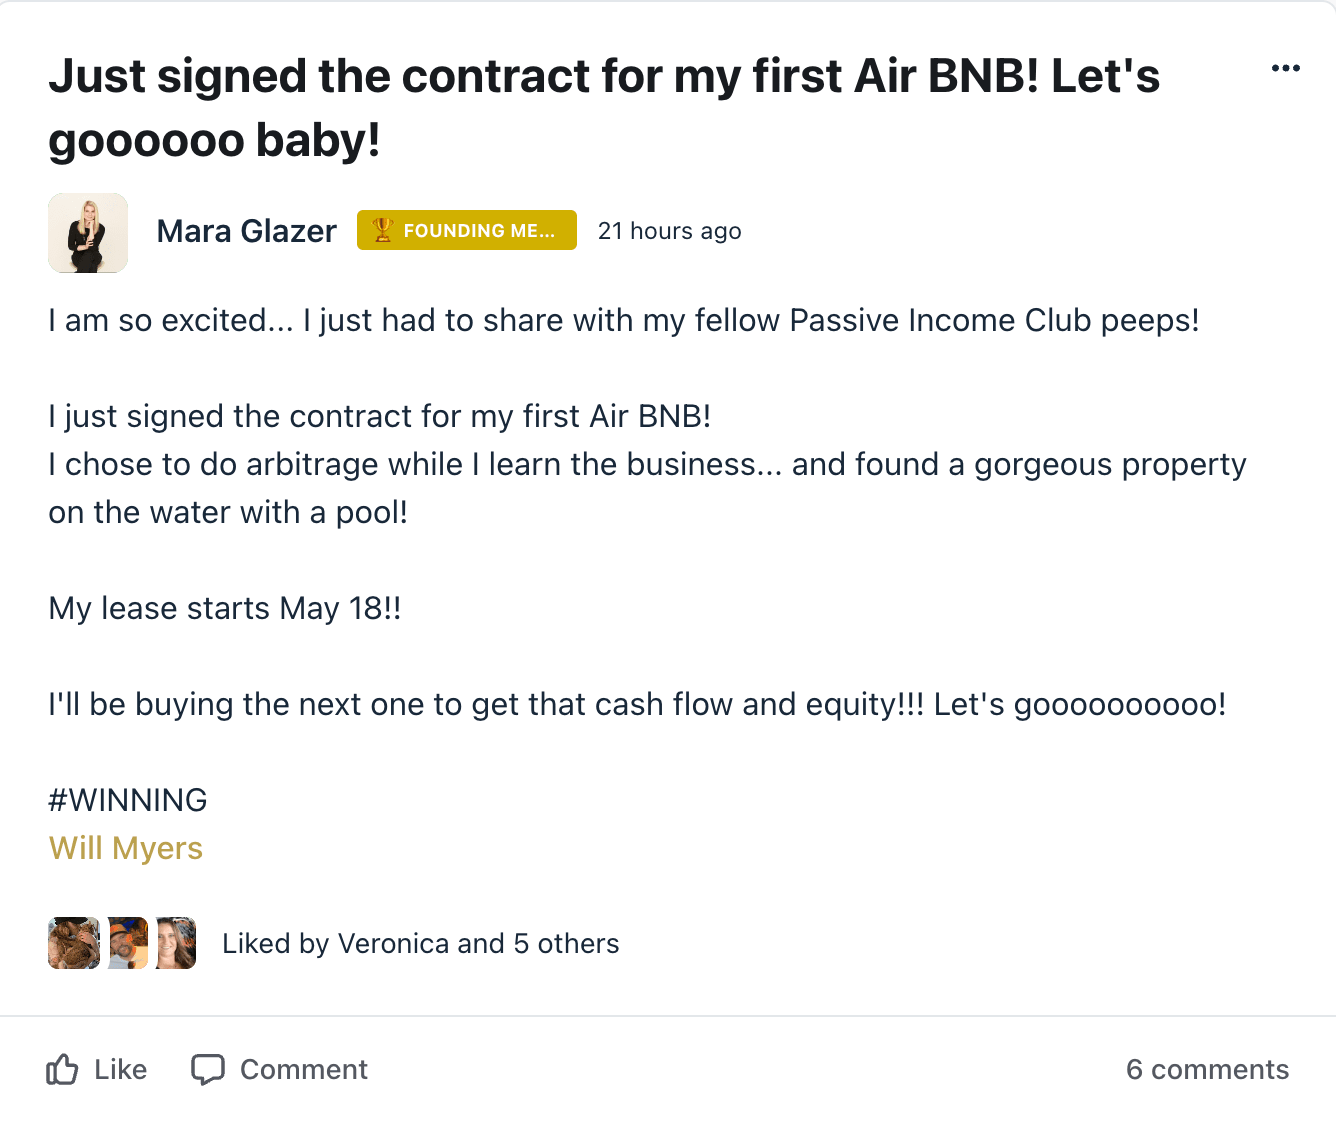Open the 6 comments link
Screen dimensions: 1336x1141
[1207, 1069]
